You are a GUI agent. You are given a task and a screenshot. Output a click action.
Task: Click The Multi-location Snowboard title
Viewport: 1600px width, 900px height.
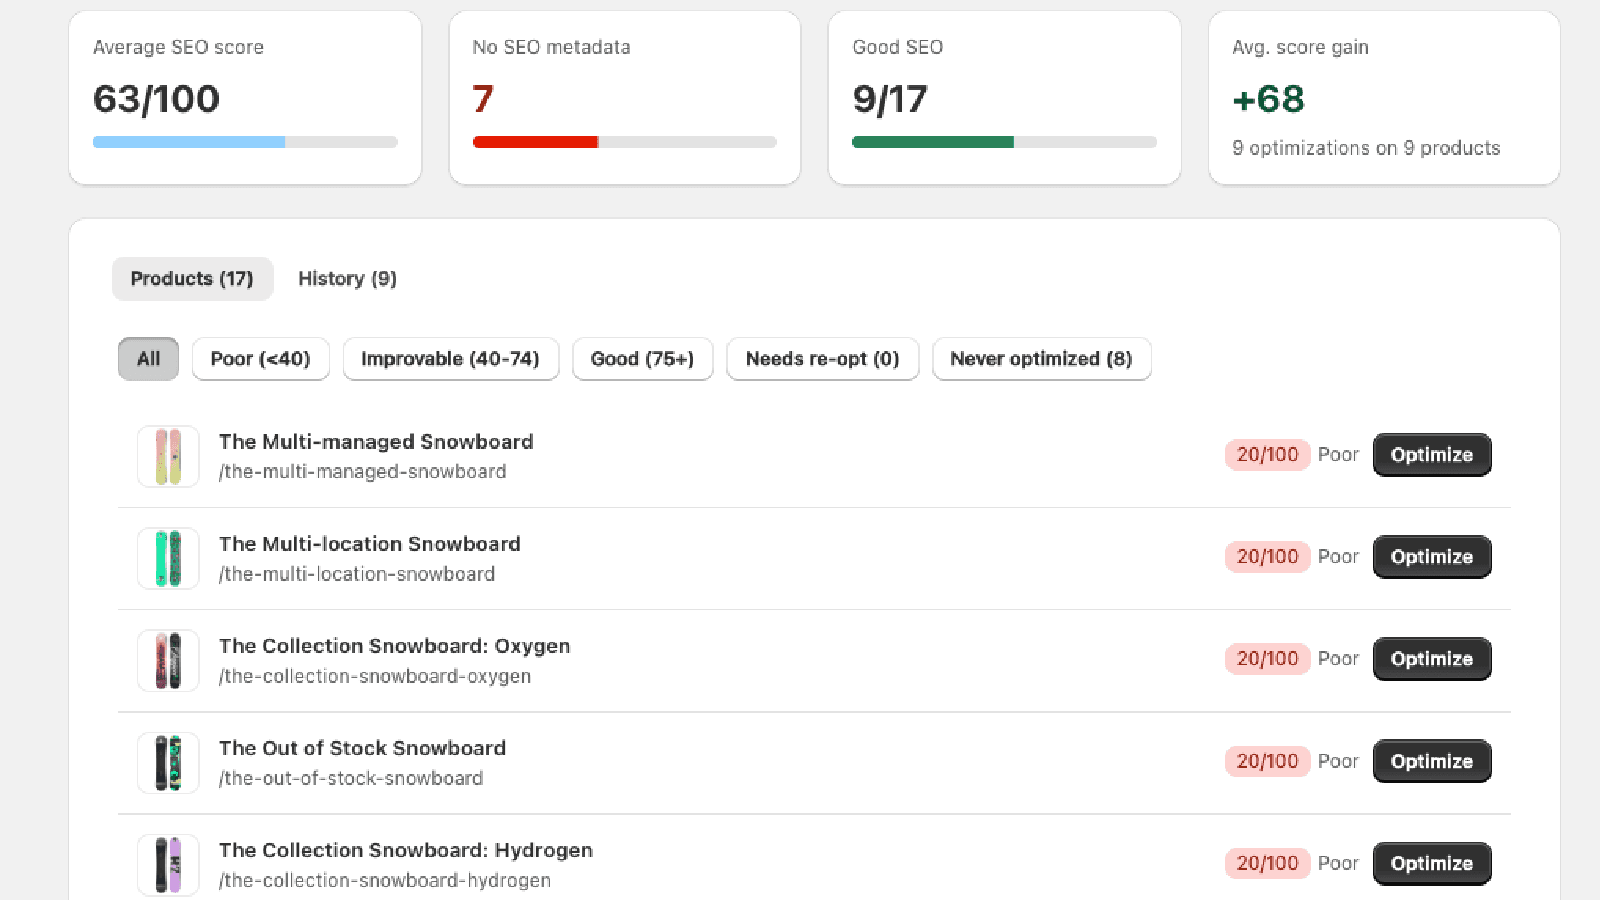click(x=370, y=544)
